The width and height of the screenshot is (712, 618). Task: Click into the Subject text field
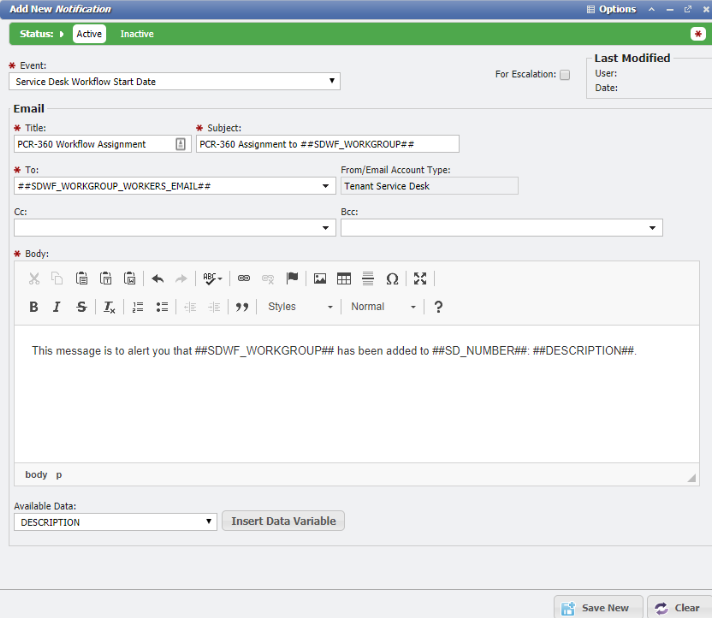(327, 144)
